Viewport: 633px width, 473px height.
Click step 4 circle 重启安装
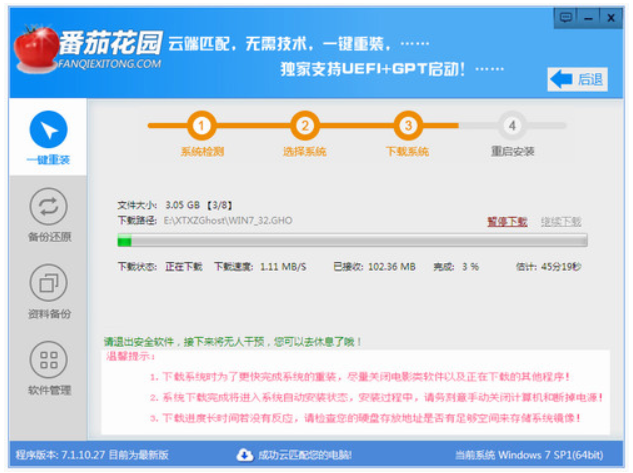pos(511,126)
